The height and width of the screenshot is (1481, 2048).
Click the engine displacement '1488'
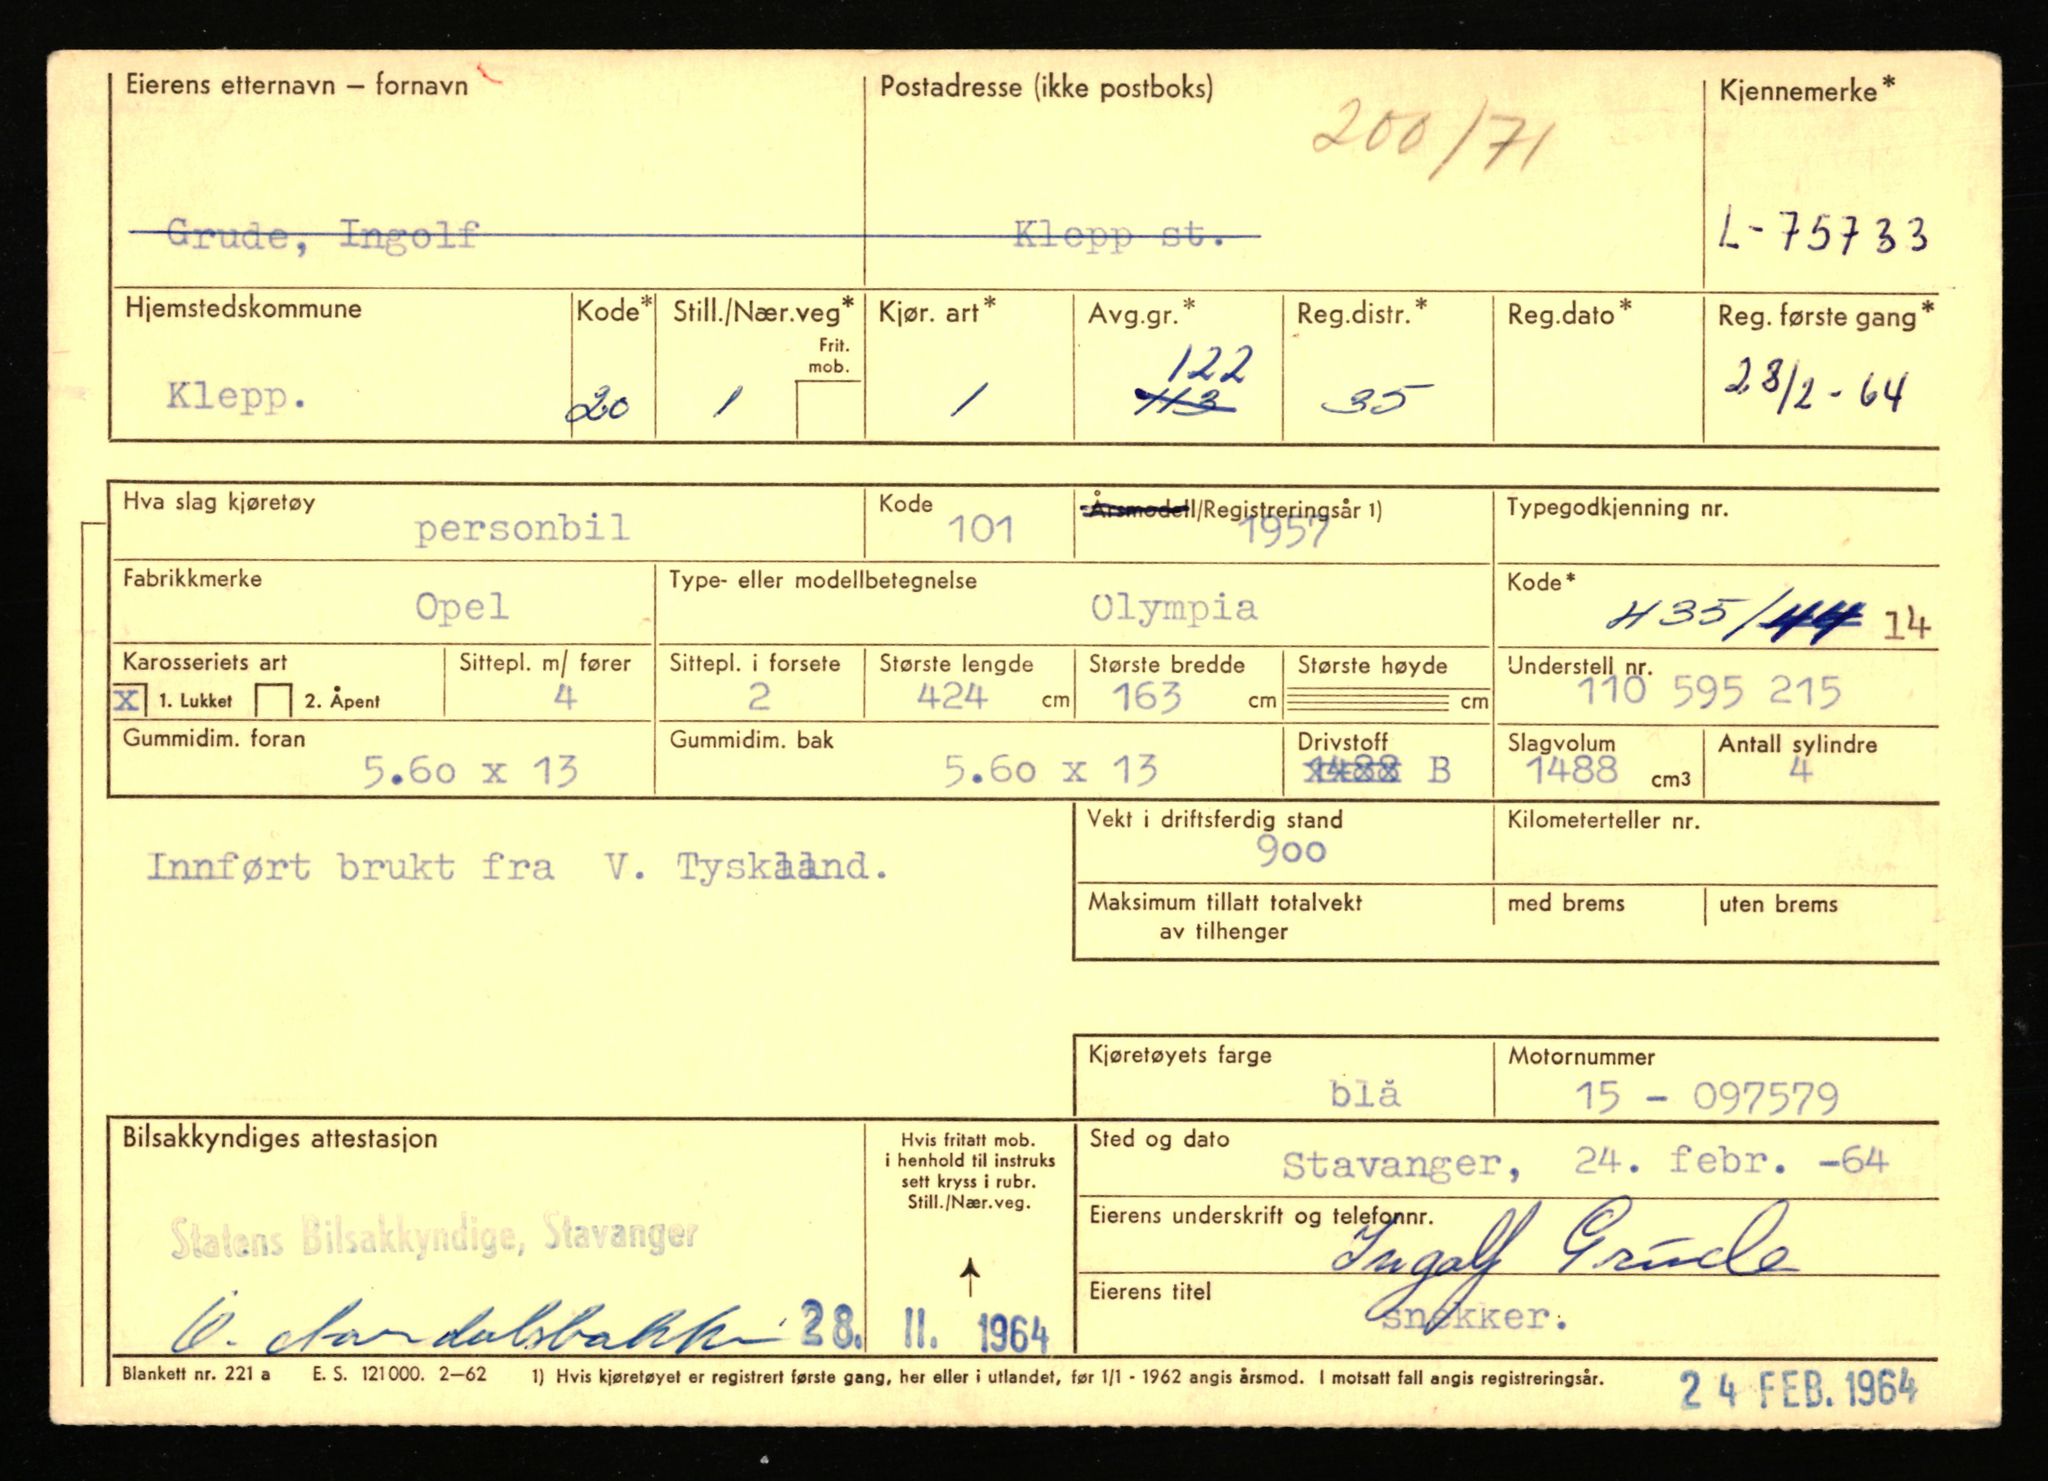[1571, 770]
